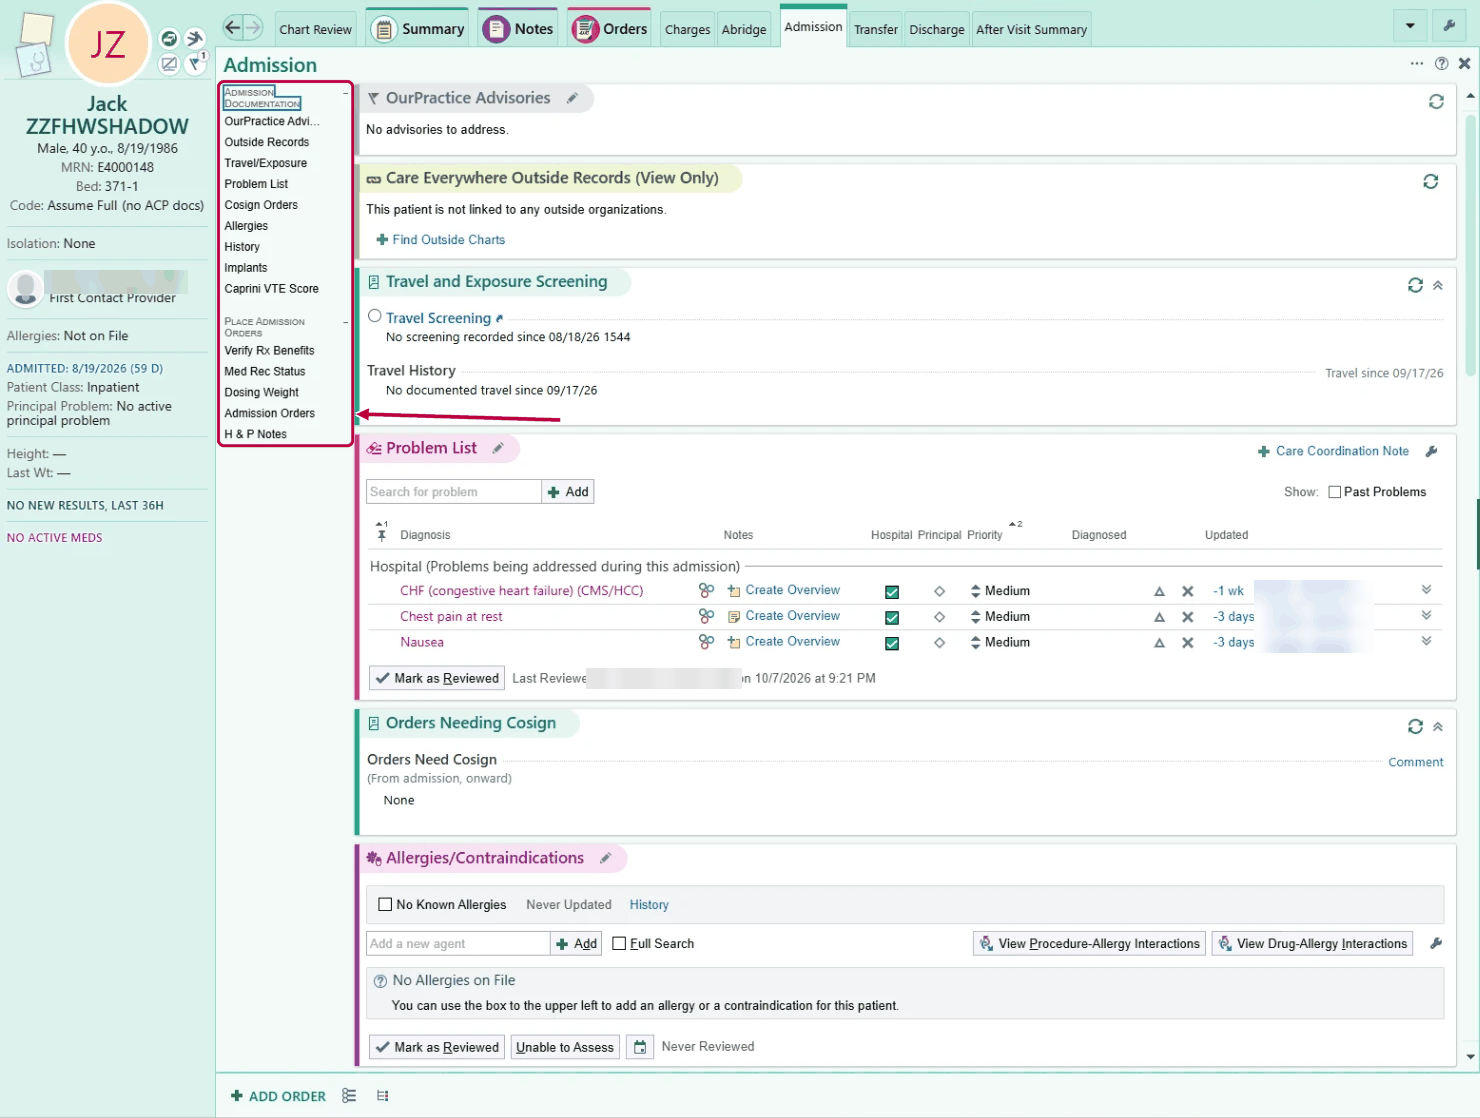Refresh the Orders Needing Cosign section
Image resolution: width=1480 pixels, height=1118 pixels.
pyautogui.click(x=1415, y=726)
